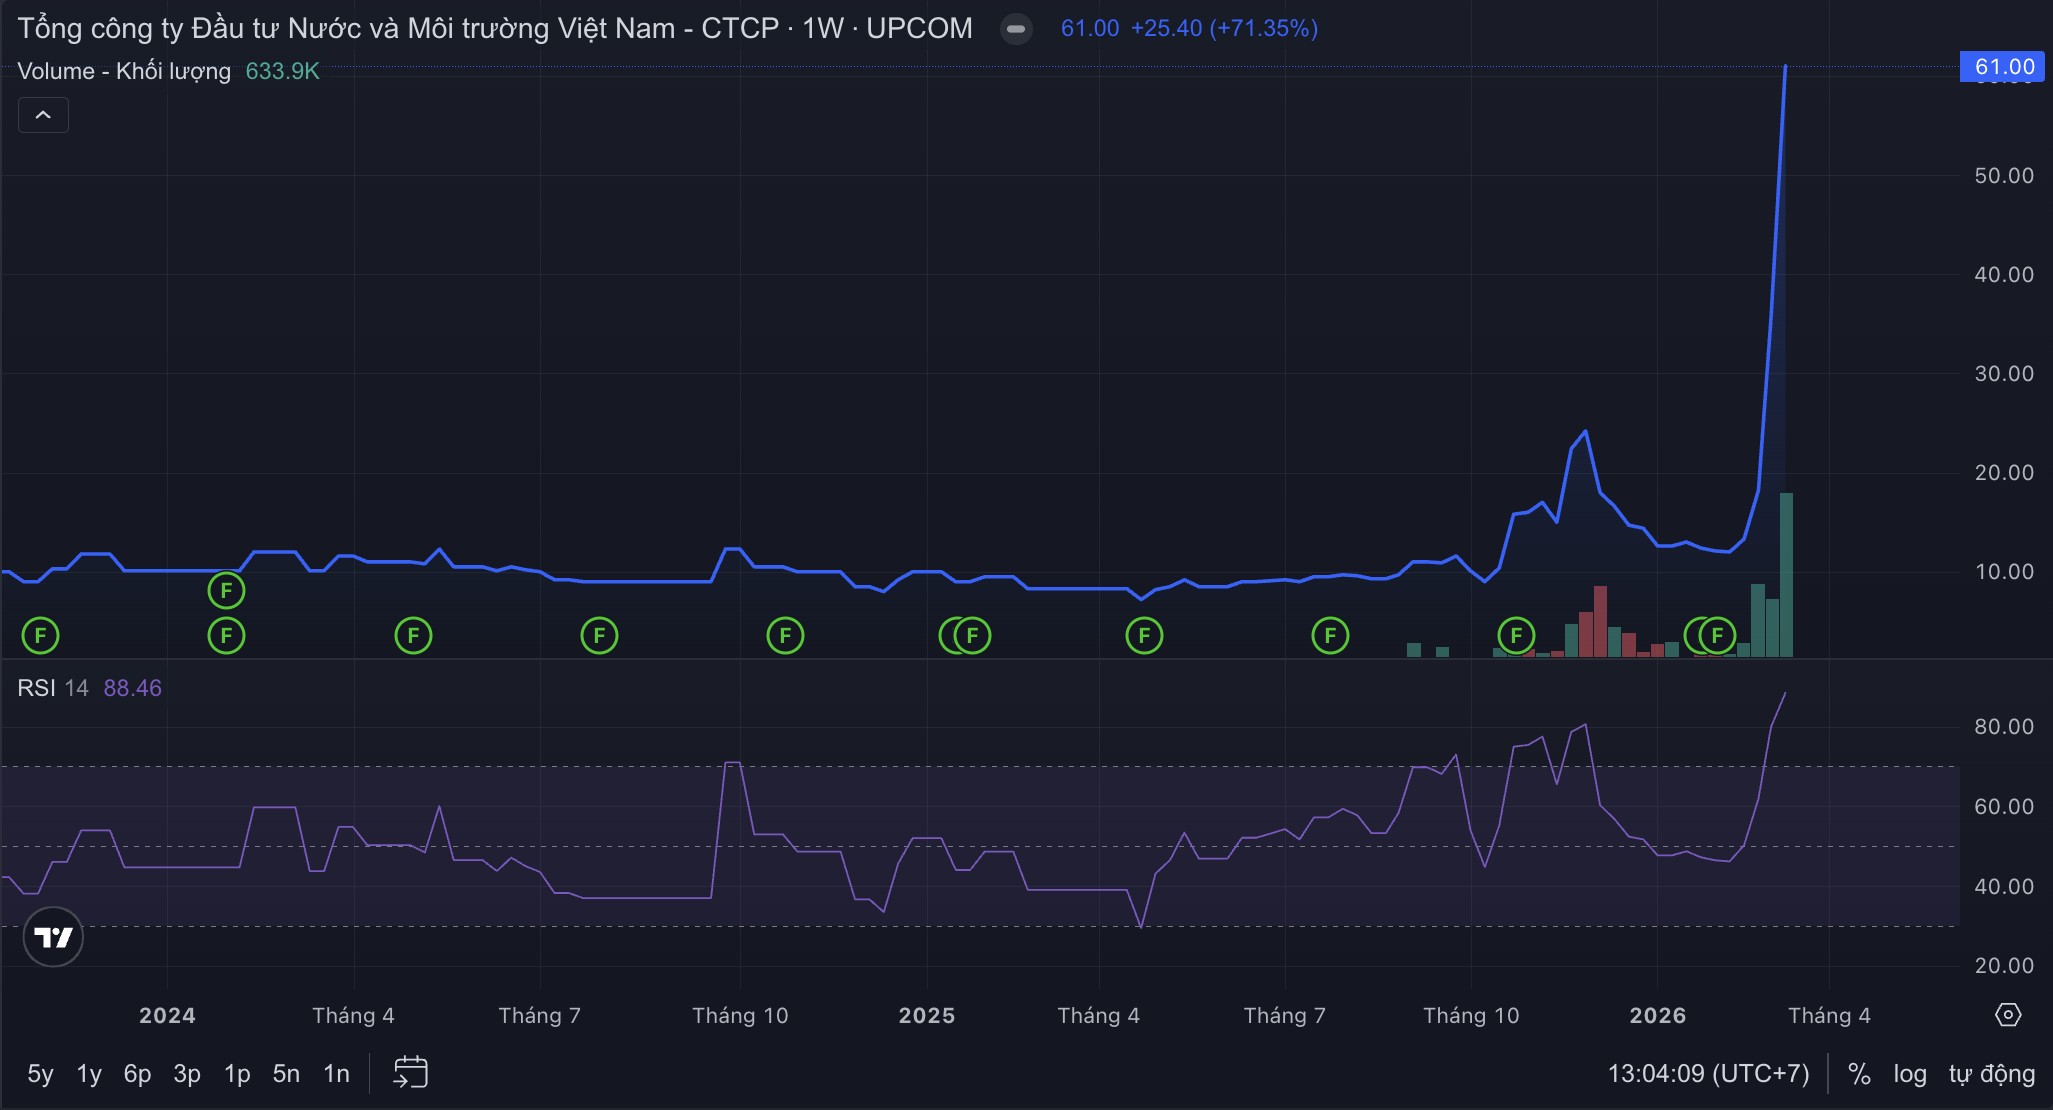Toggle the tự động auto scale
The height and width of the screenshot is (1110, 2053).
click(1991, 1074)
